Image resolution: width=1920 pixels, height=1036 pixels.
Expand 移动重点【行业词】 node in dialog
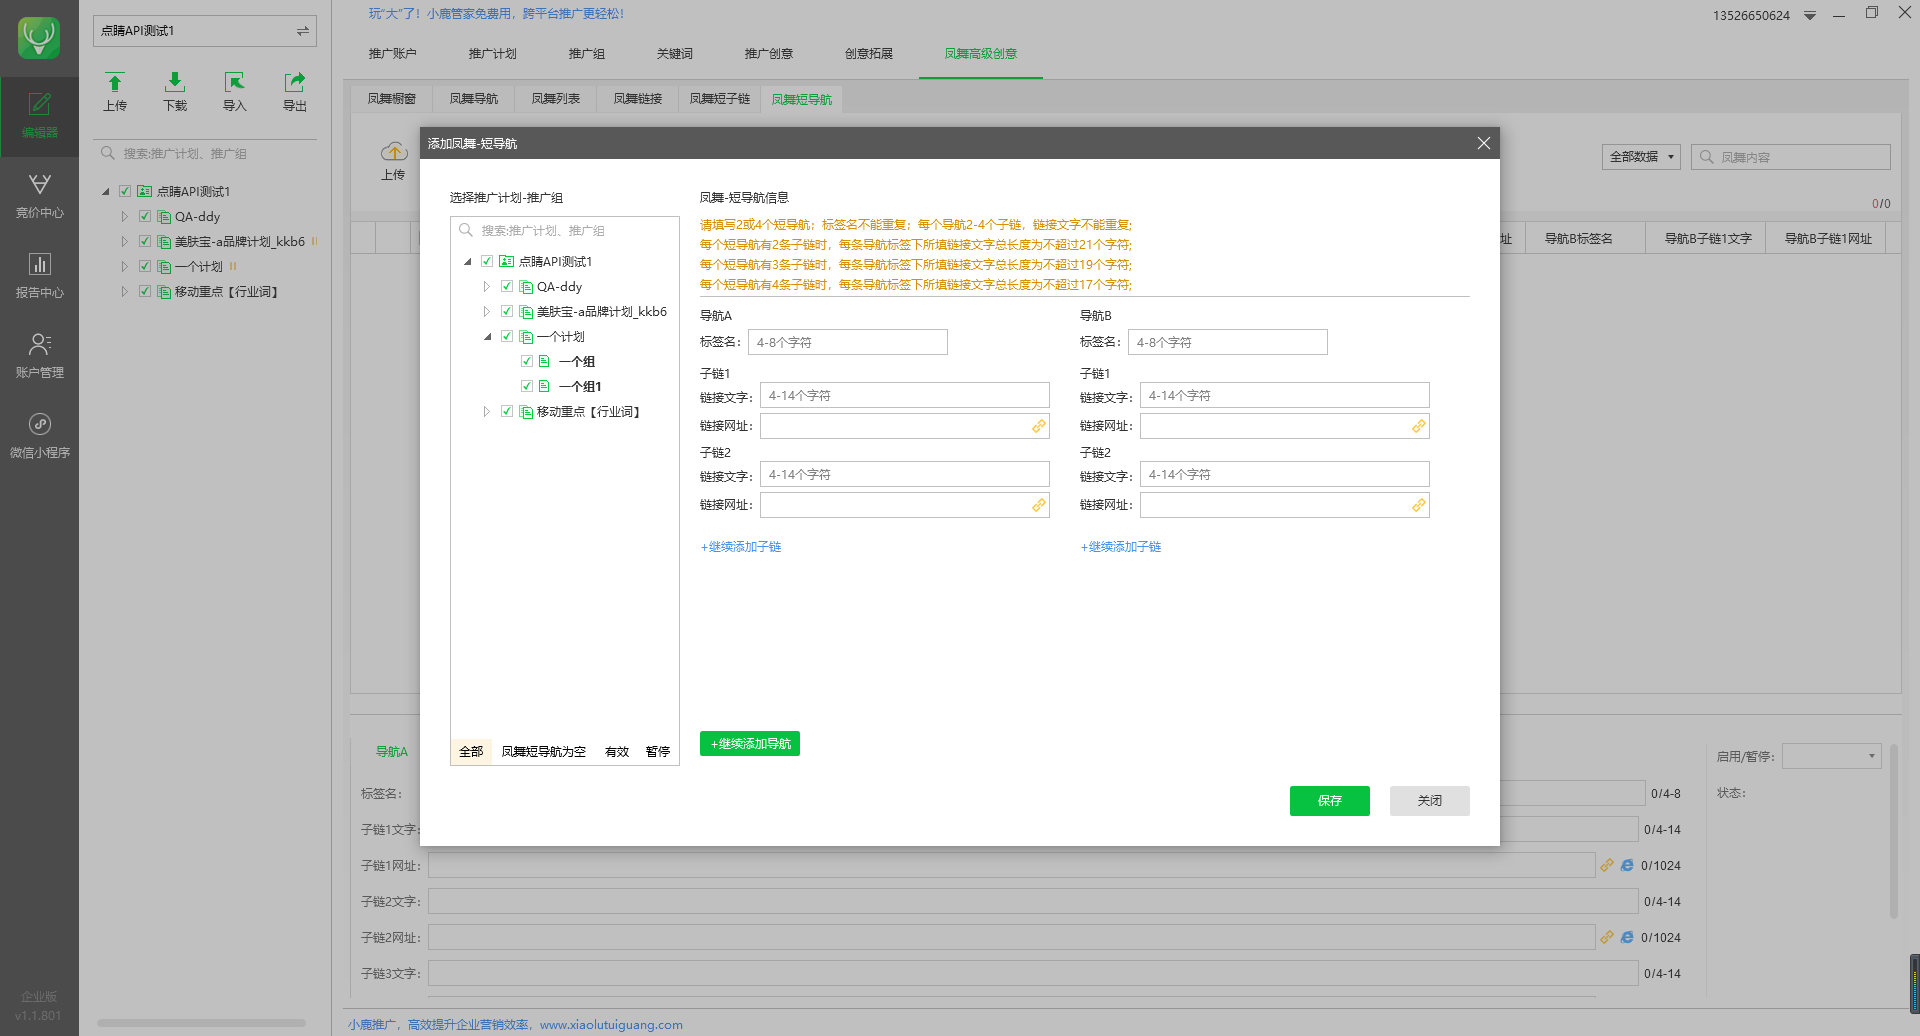487,411
